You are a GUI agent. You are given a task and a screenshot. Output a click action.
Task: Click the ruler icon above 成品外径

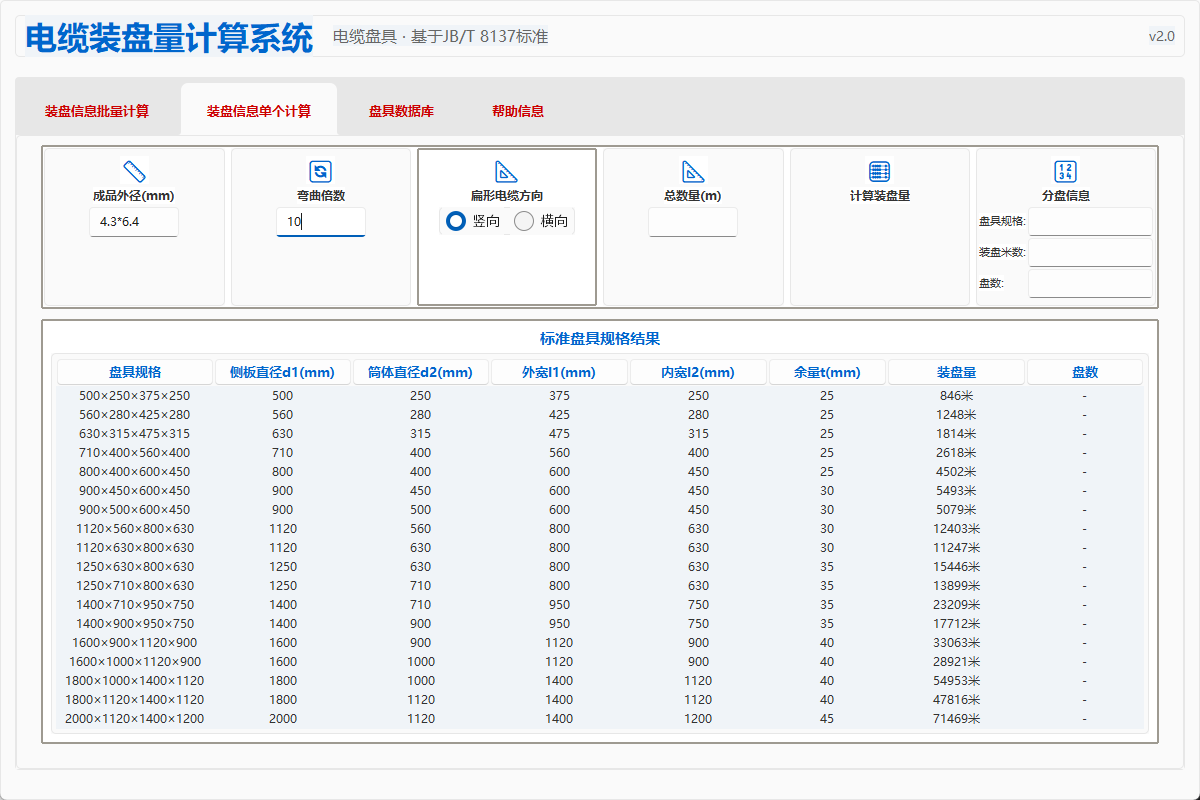(x=134, y=171)
